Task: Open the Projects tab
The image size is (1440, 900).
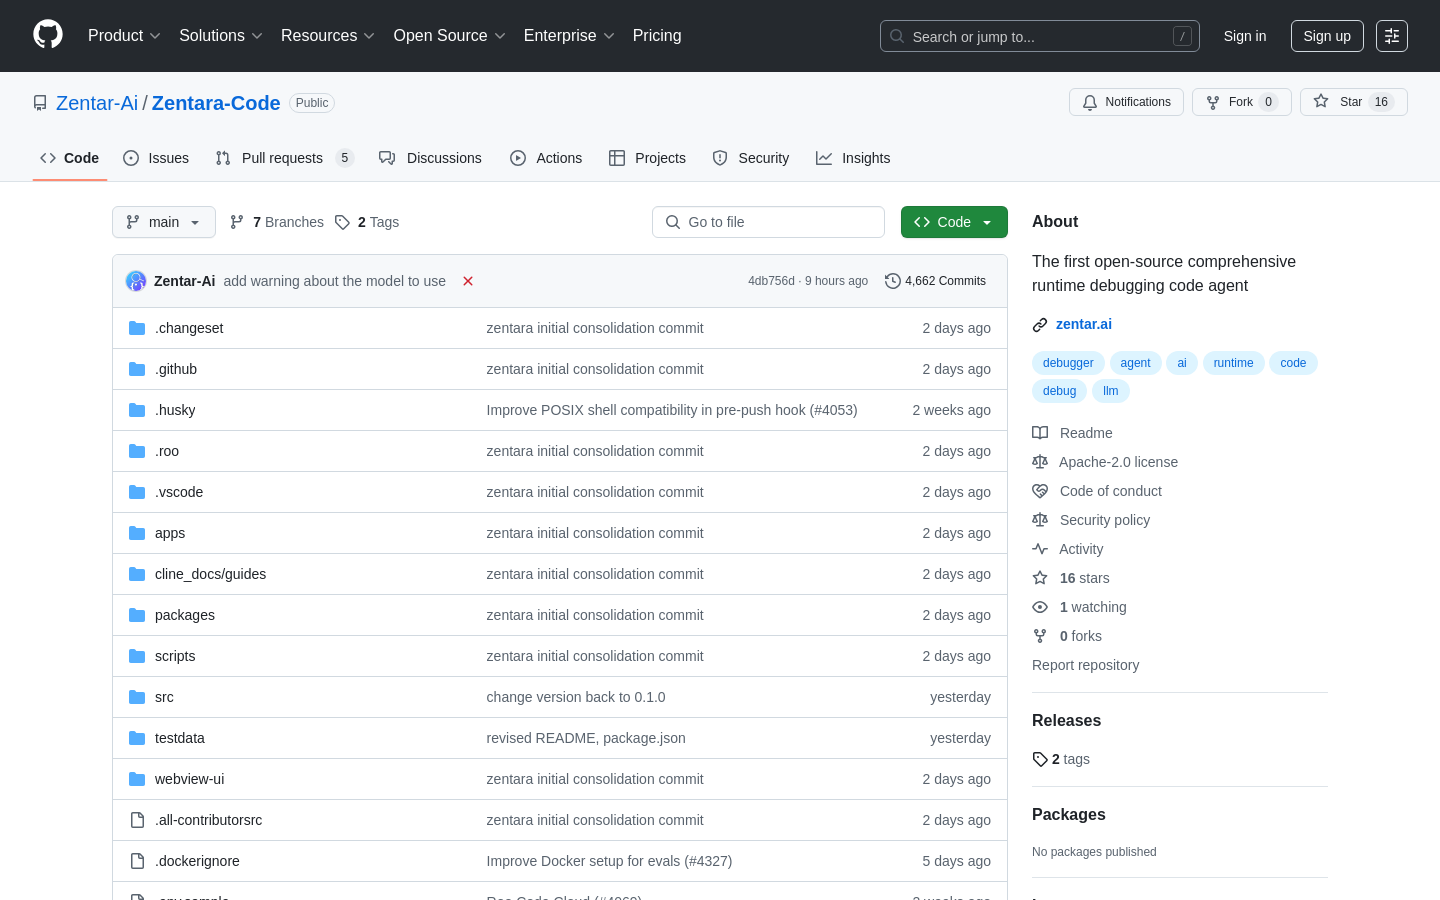Action: 647,158
